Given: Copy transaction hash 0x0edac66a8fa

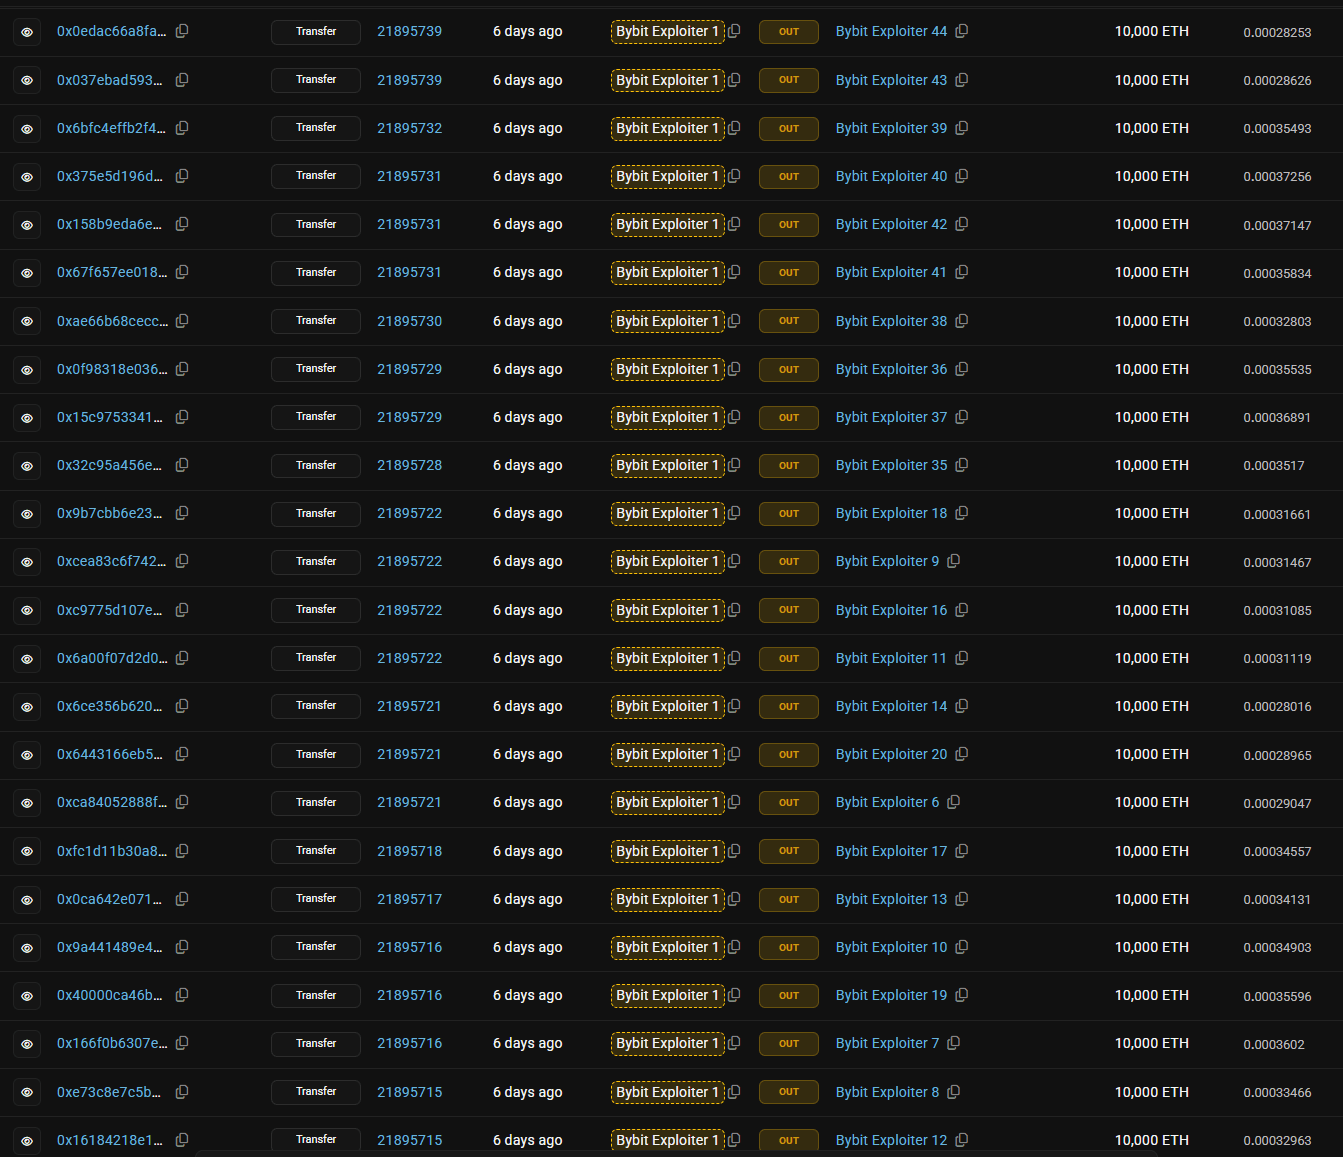Looking at the screenshot, I should 182,31.
